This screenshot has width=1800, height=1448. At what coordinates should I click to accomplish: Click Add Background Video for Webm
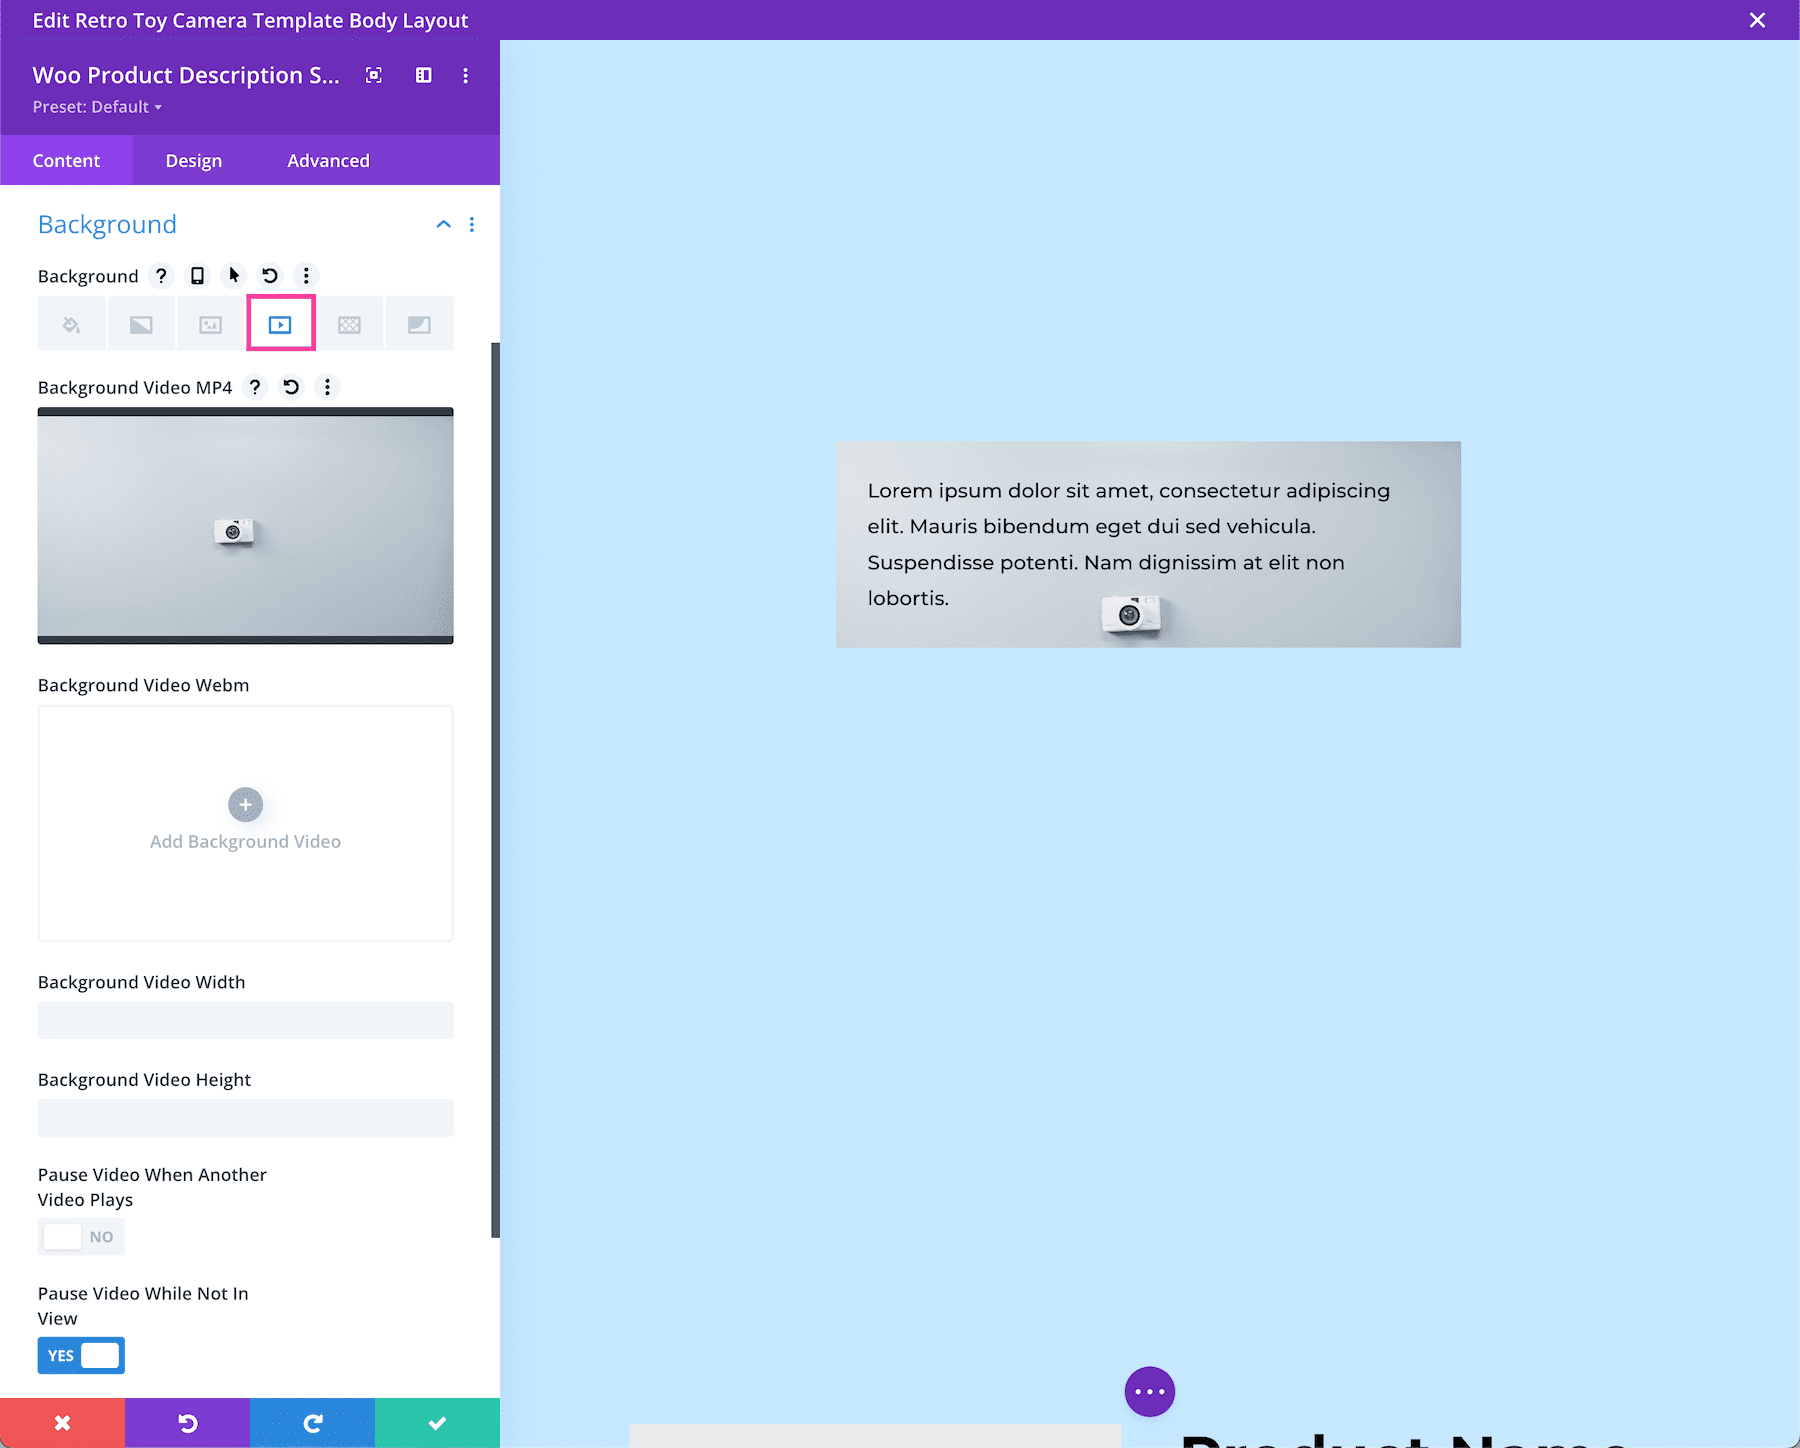coord(245,820)
